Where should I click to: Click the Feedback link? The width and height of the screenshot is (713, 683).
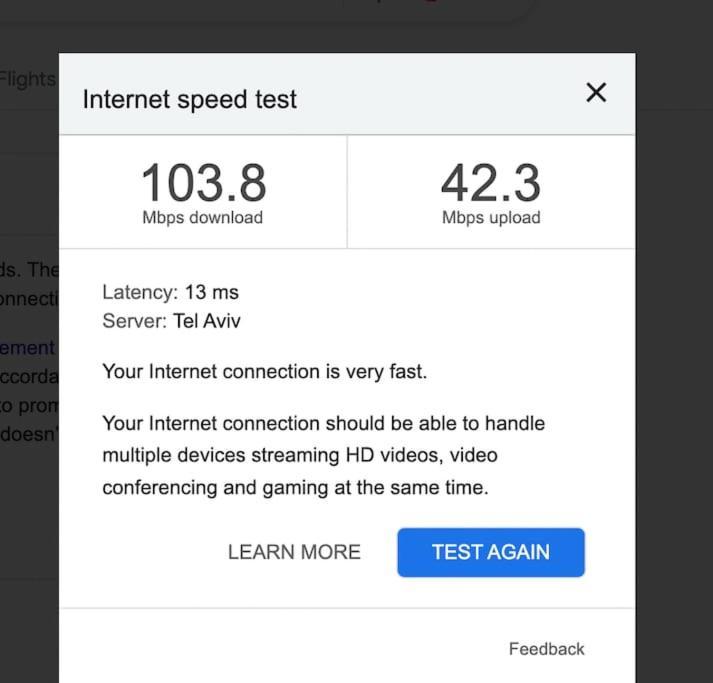(x=546, y=649)
